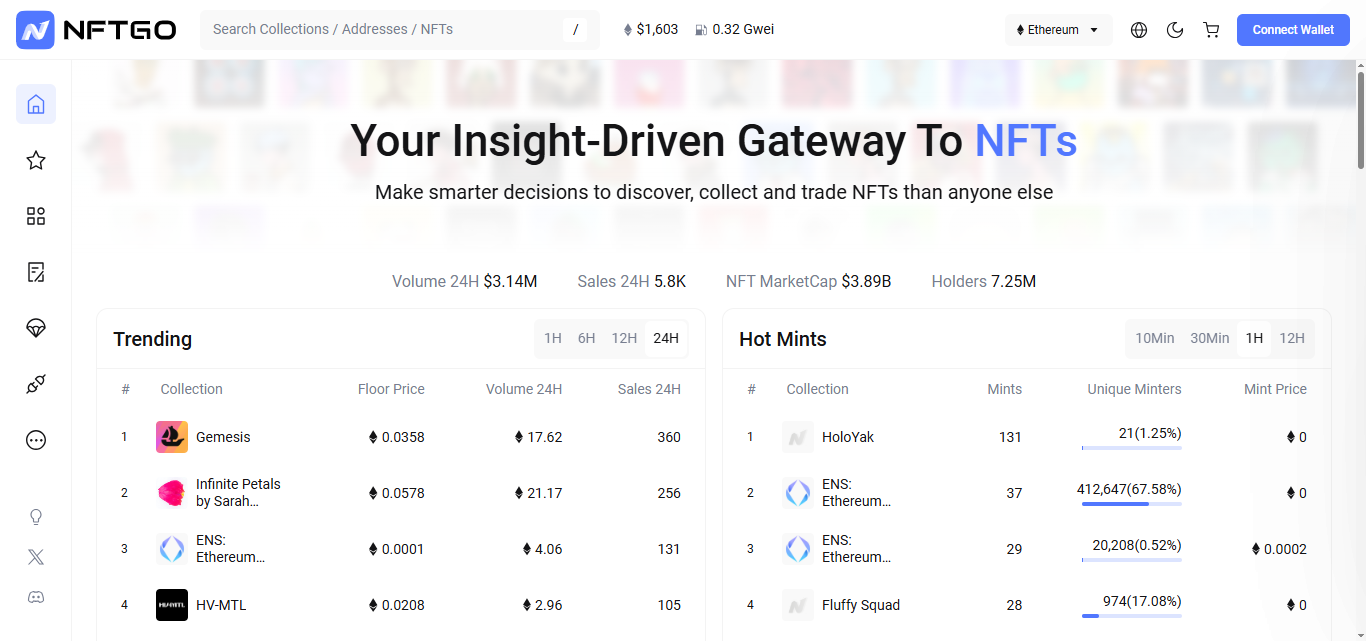Focus the Search Collections / Addresses / NFTs field

coord(400,30)
